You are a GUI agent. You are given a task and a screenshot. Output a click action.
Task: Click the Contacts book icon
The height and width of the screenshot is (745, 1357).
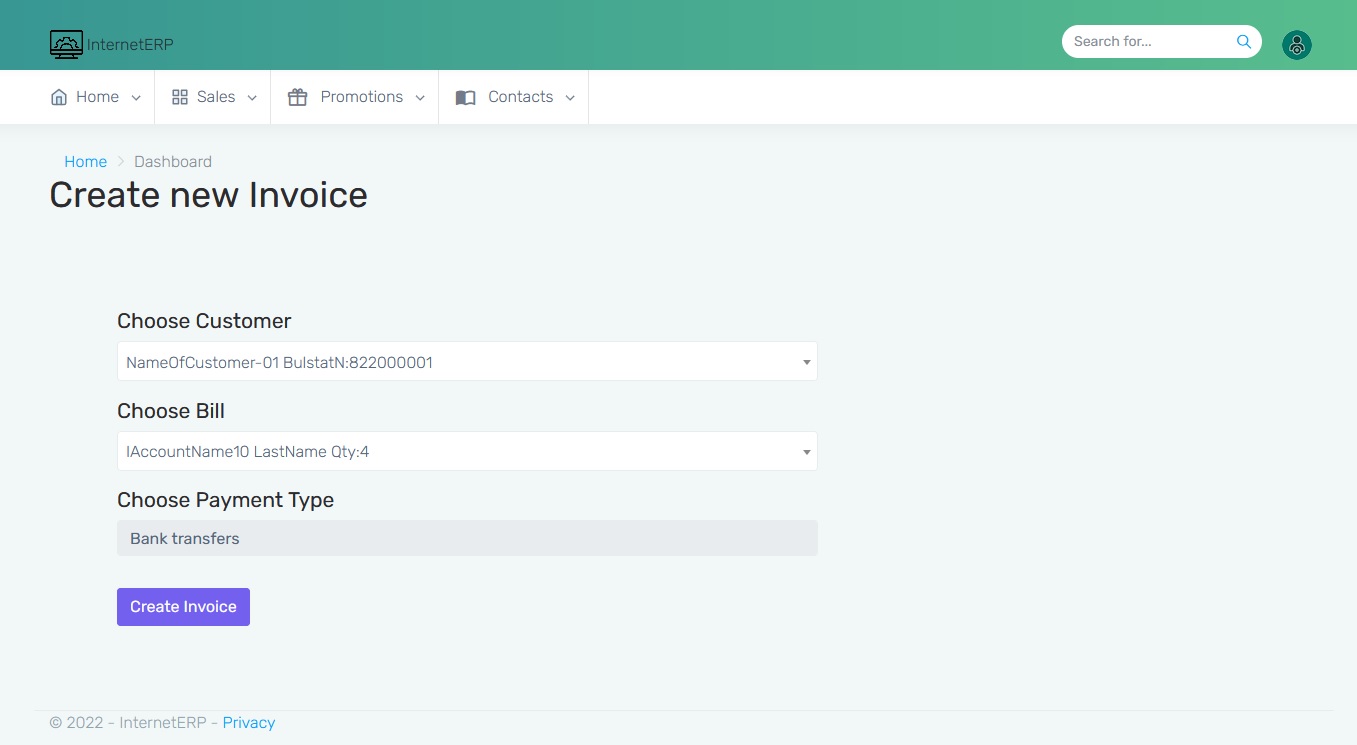(x=465, y=98)
